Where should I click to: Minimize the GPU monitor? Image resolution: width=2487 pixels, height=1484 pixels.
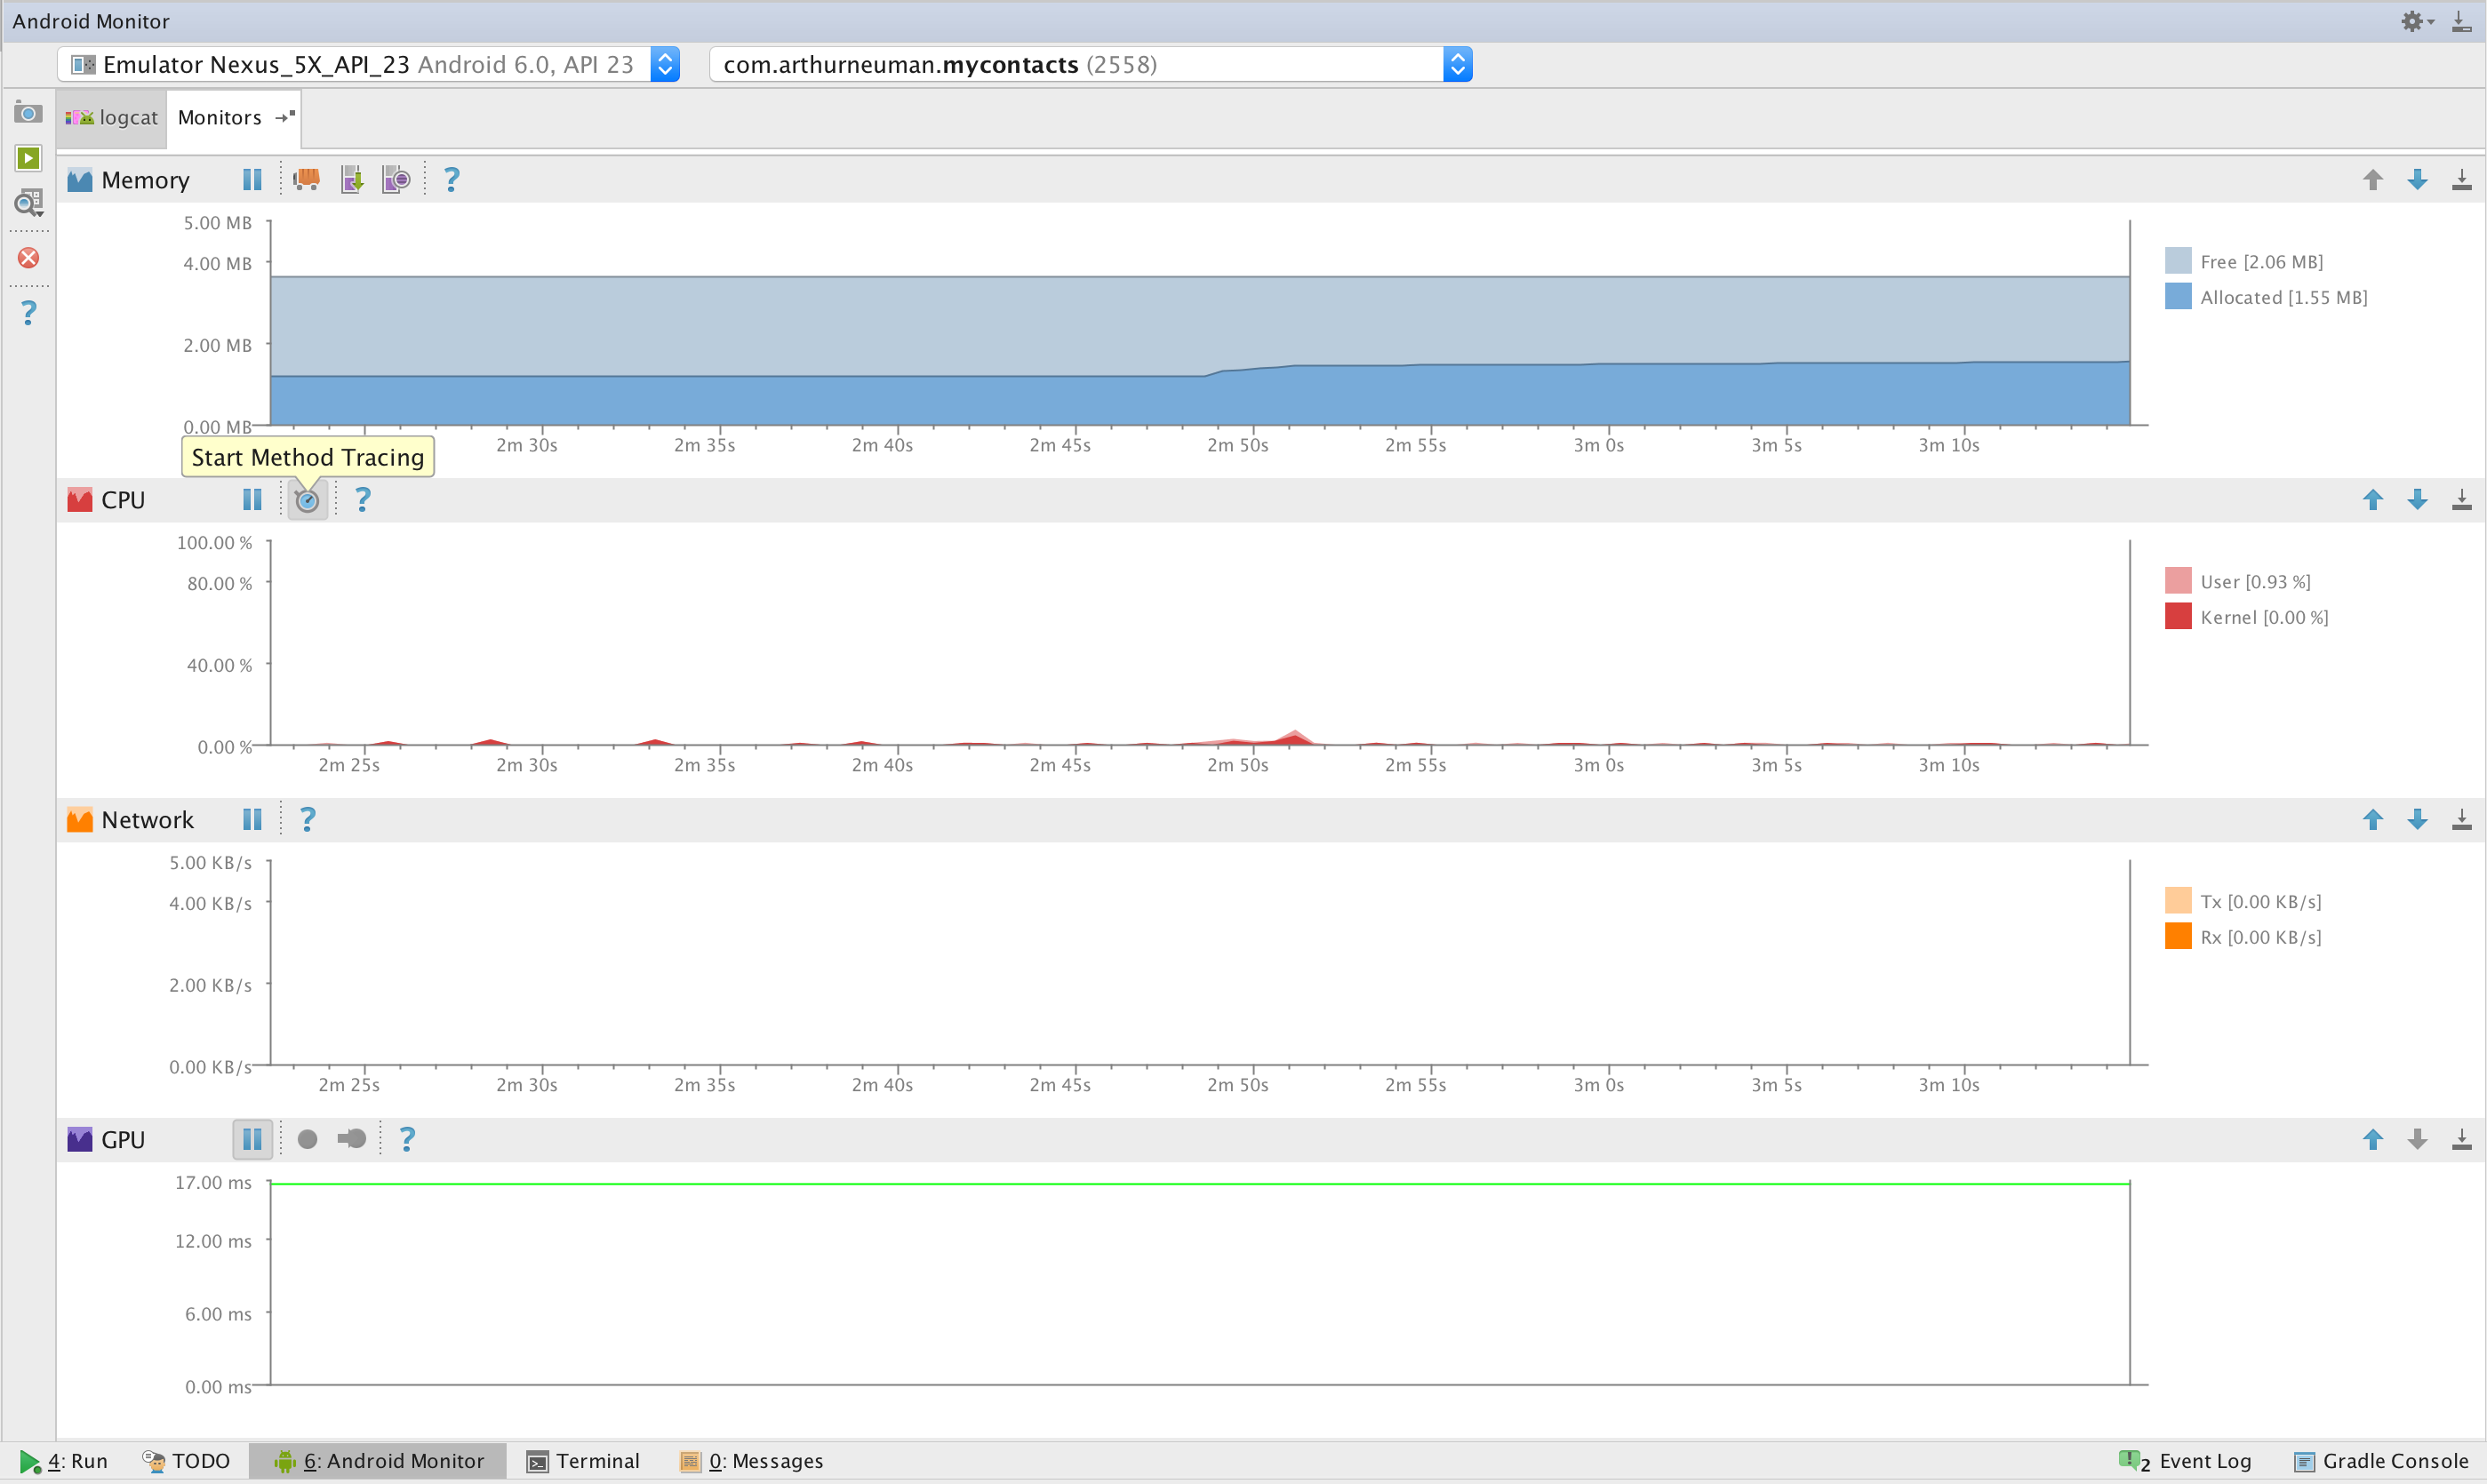[x=2462, y=1140]
